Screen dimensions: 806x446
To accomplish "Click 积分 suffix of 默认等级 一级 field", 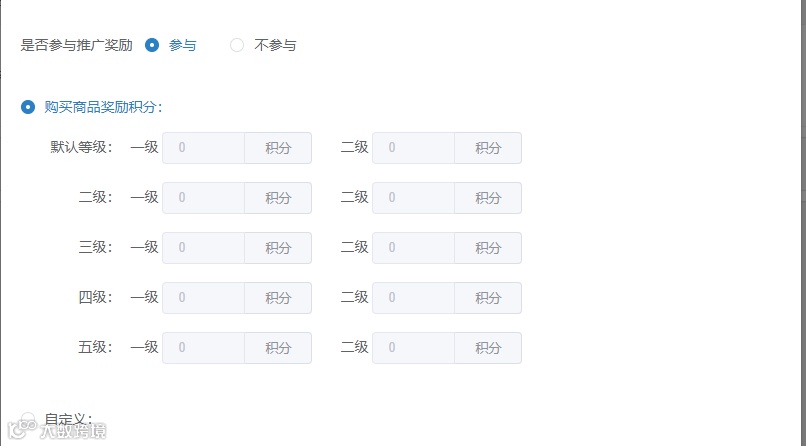I will pos(278,148).
